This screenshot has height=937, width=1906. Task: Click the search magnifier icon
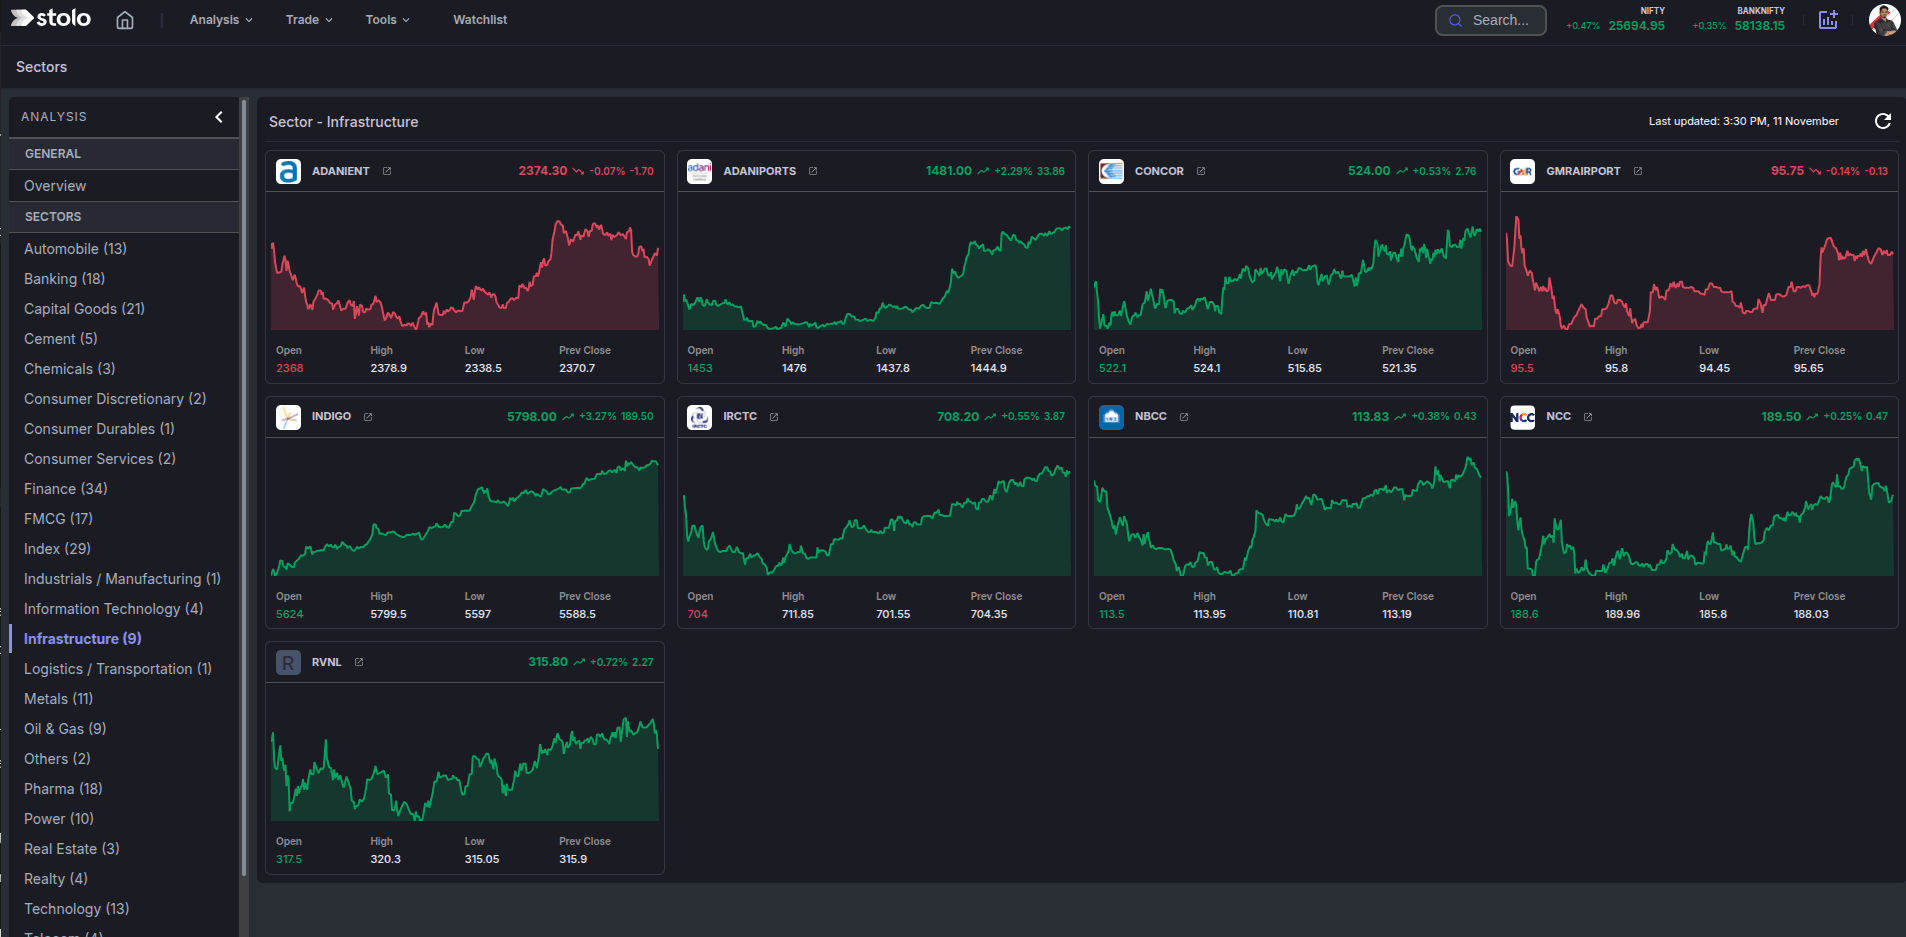pos(1456,20)
